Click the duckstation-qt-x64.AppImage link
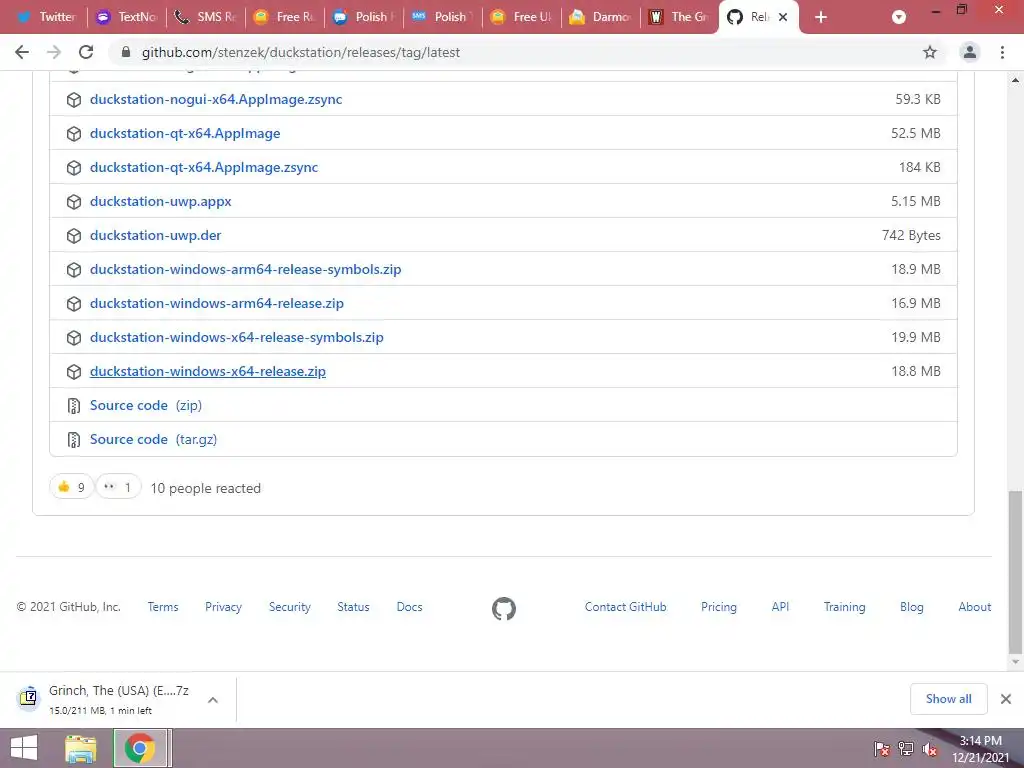Viewport: 1024px width, 768px height. click(185, 133)
